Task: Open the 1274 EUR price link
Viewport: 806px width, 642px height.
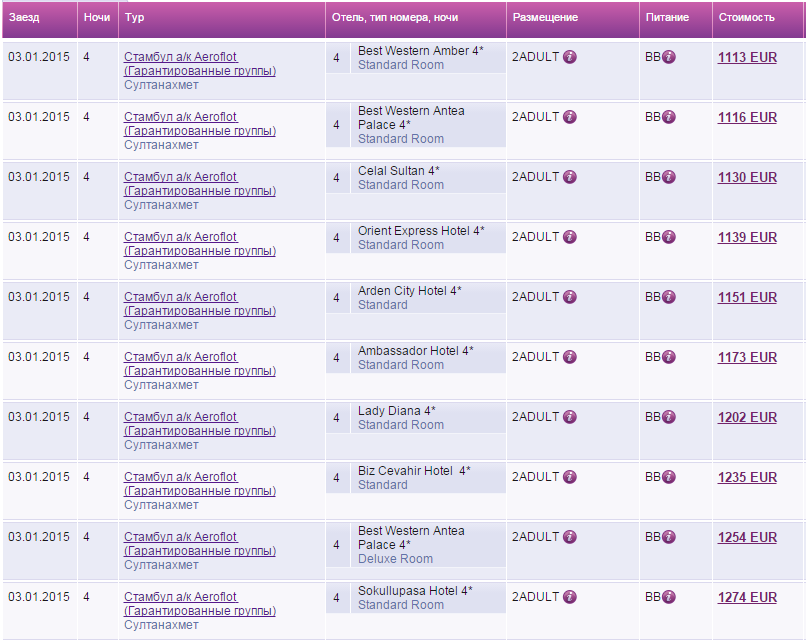Action: pyautogui.click(x=747, y=598)
